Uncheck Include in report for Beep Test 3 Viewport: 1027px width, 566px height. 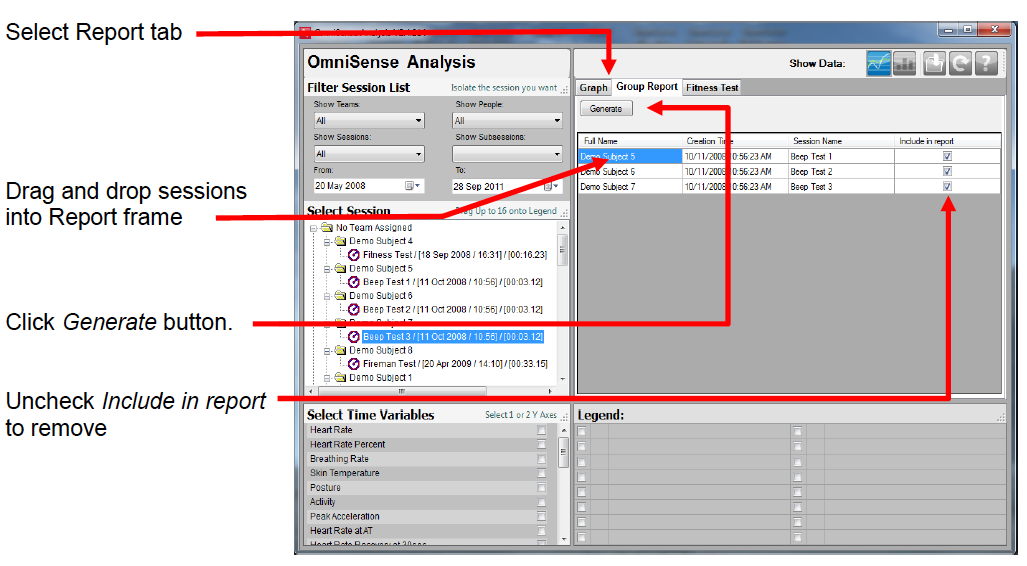(947, 187)
